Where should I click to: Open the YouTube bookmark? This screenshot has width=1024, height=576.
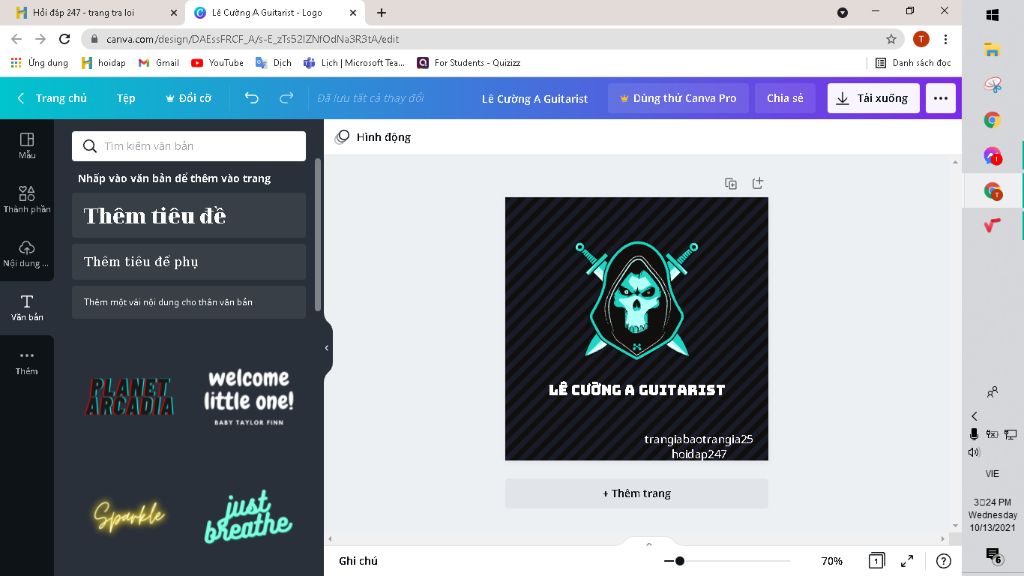tap(217, 63)
